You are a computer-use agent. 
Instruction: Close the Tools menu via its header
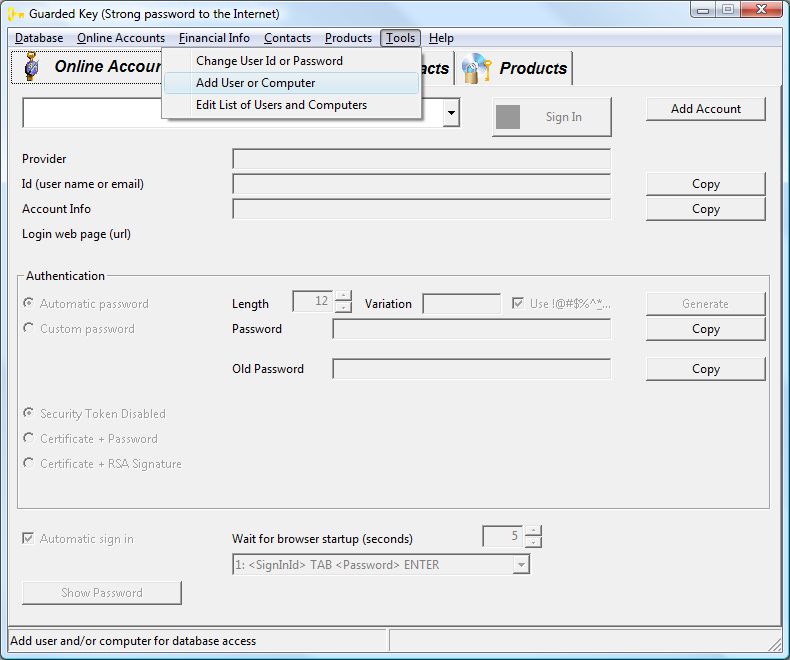point(401,38)
